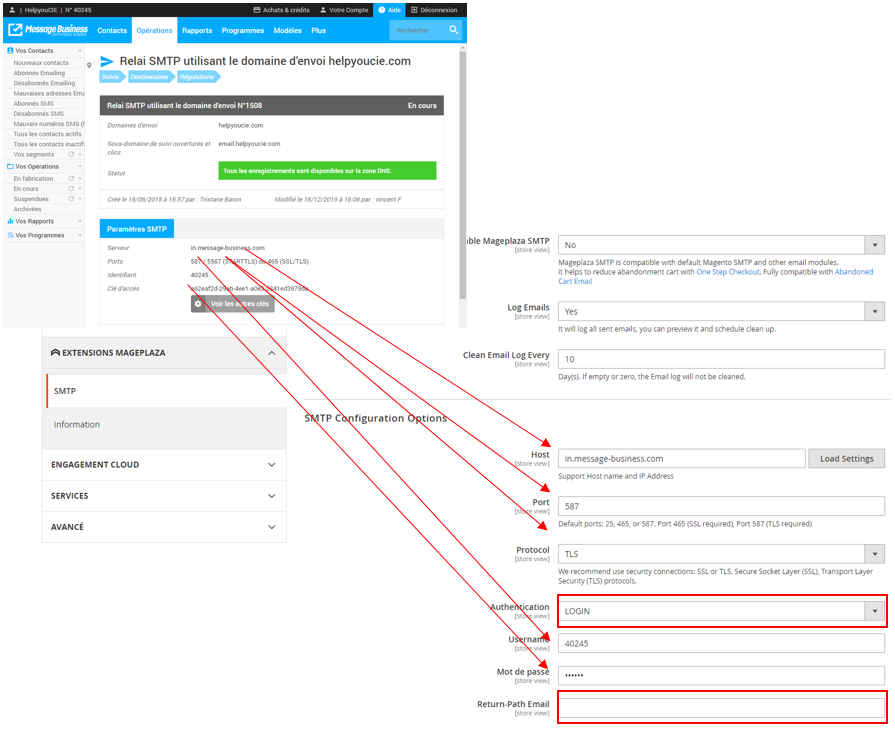895x729 pixels.
Task: Open the Protocol dropdown showing TLS
Action: click(721, 554)
